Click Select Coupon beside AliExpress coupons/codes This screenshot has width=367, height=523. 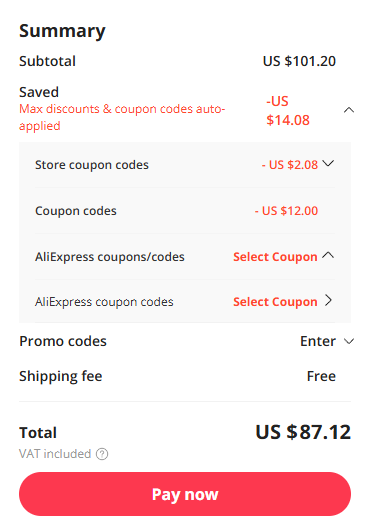tap(275, 257)
